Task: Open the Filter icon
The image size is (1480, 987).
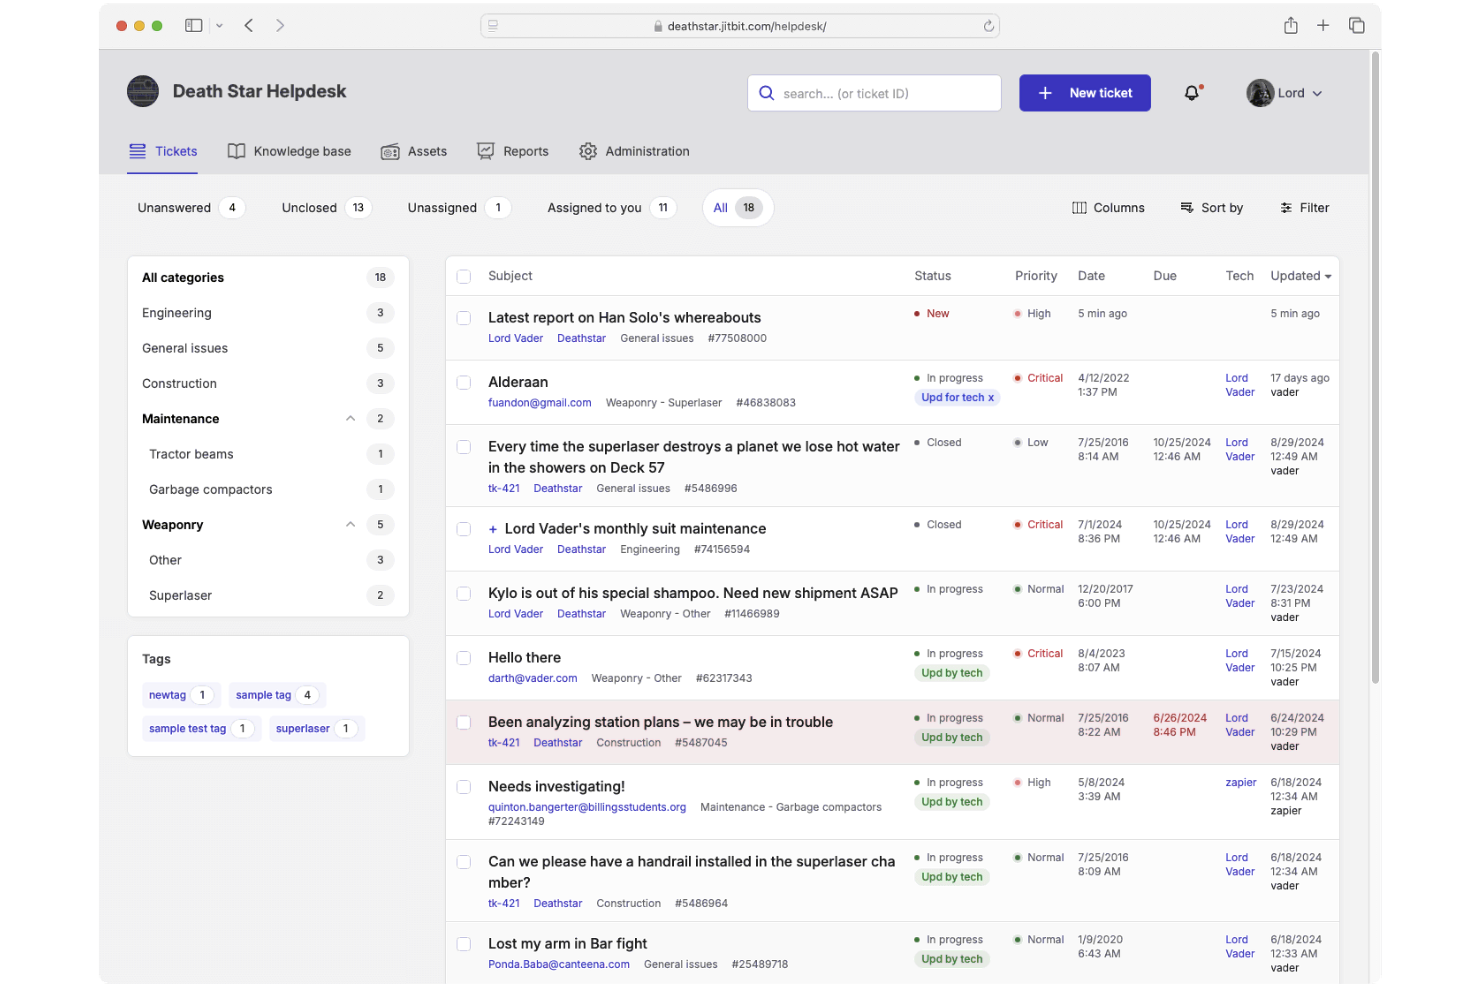Action: [1286, 207]
